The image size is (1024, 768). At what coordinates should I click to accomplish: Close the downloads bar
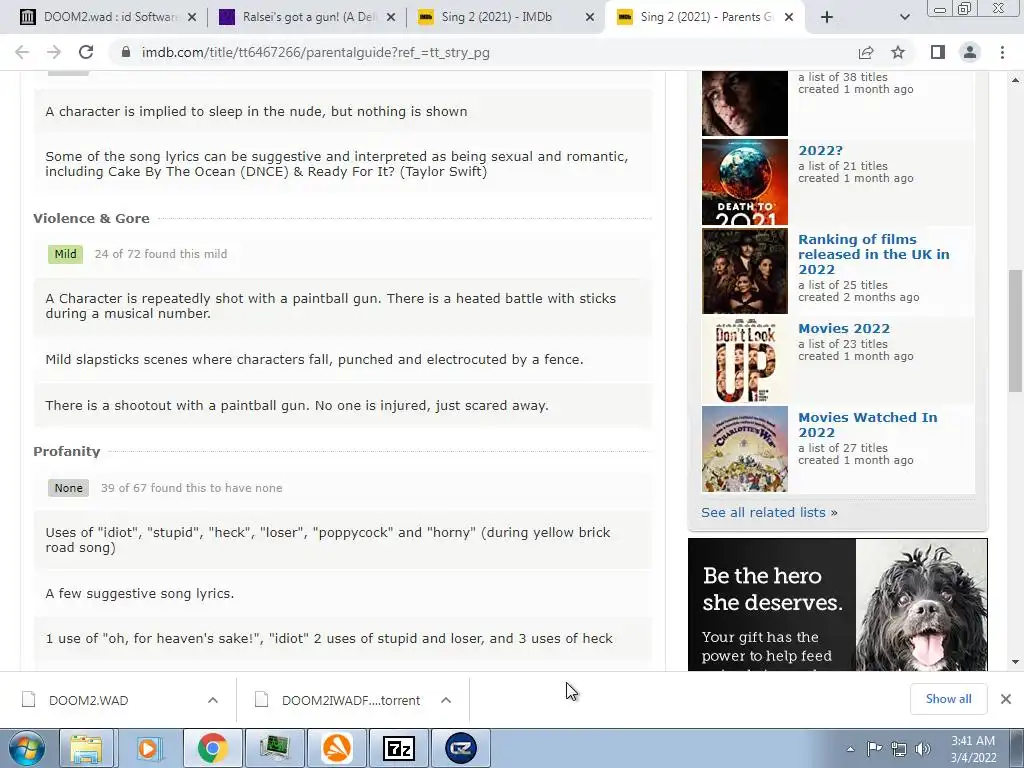[1006, 699]
